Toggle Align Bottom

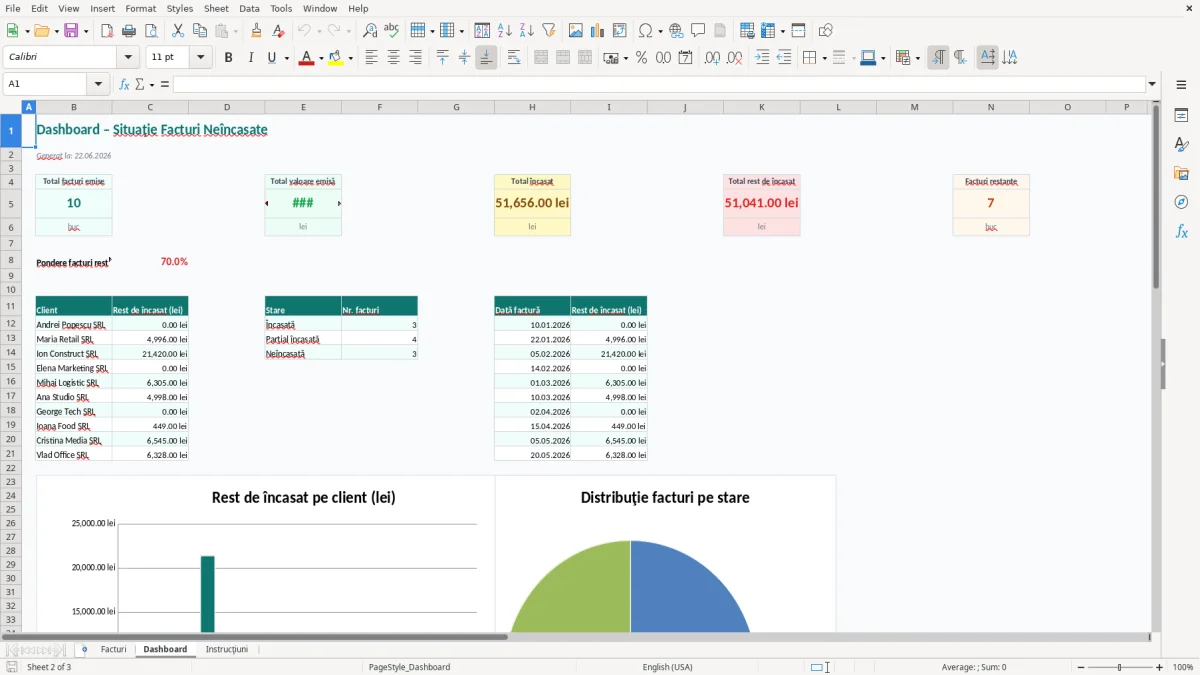pyautogui.click(x=486, y=58)
